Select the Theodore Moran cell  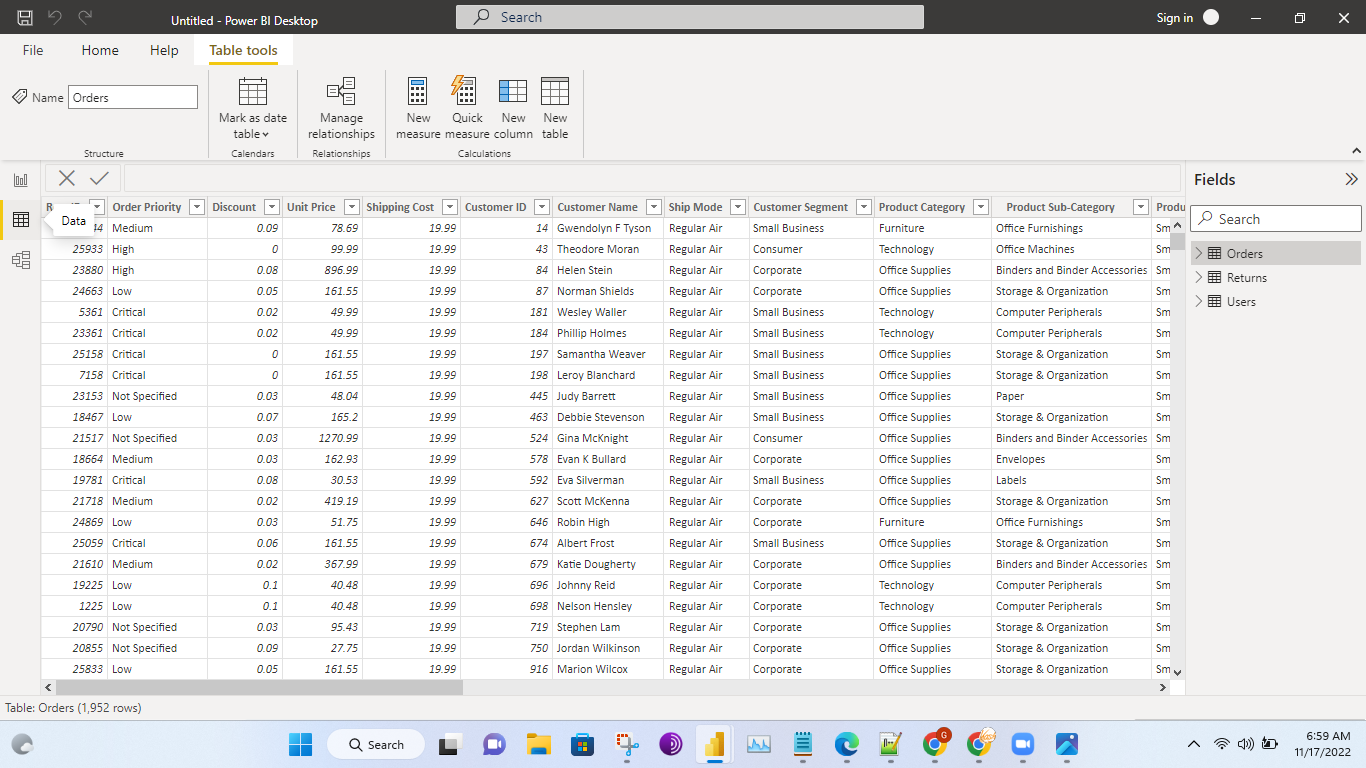[x=608, y=249]
